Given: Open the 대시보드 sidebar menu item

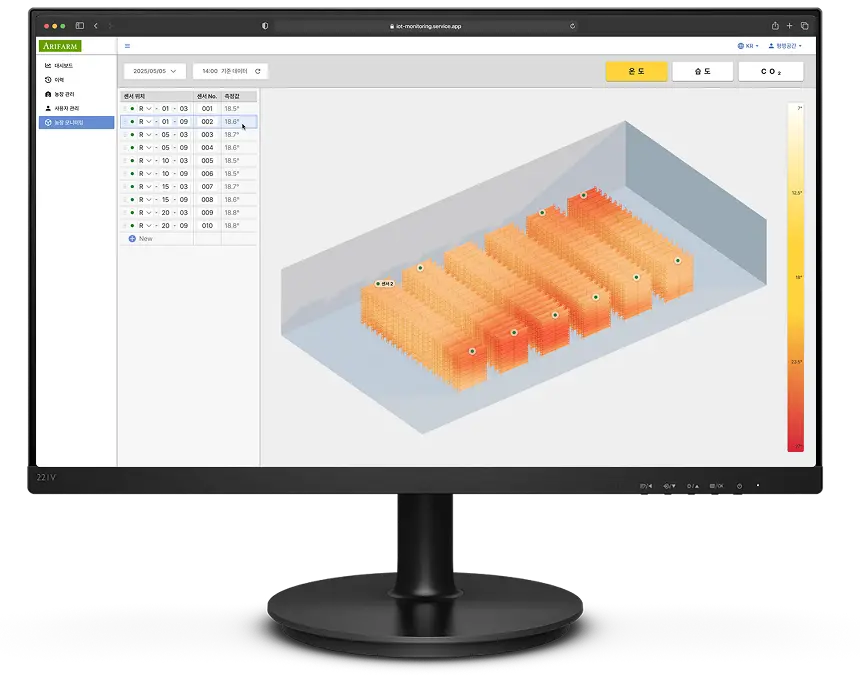Looking at the screenshot, I should pos(63,66).
